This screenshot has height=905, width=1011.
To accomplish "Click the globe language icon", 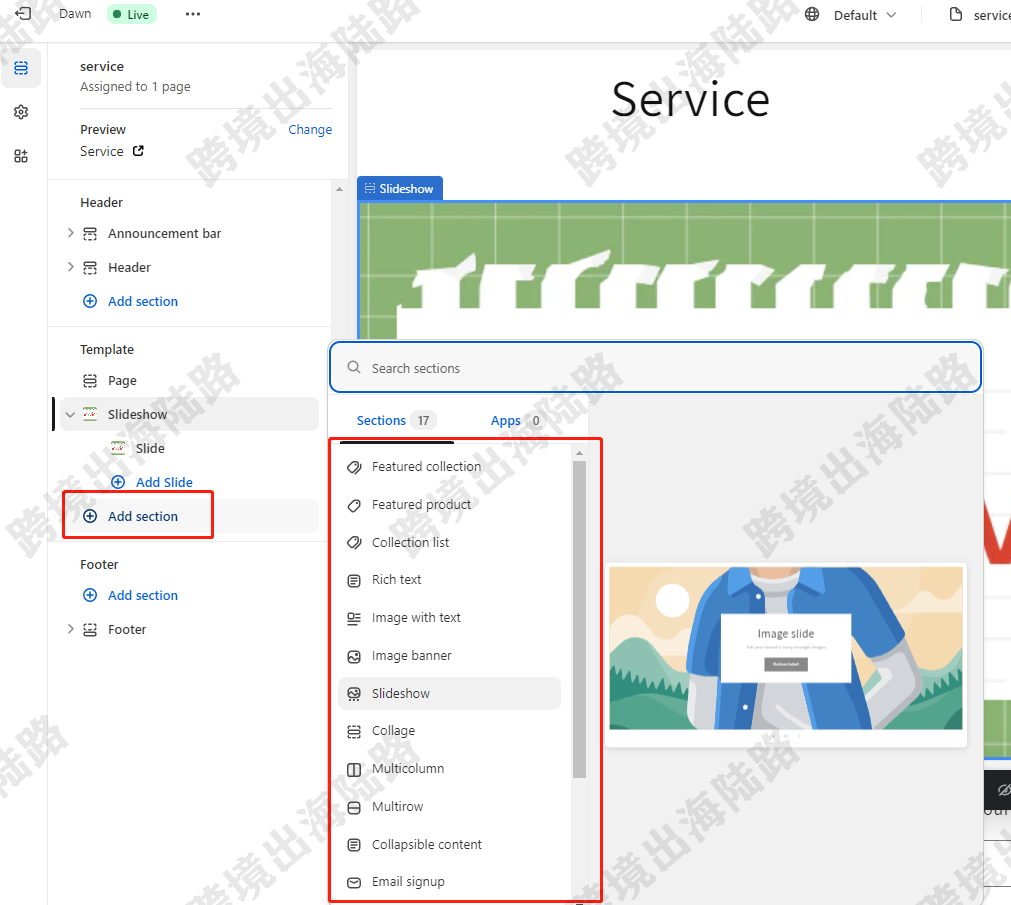I will 812,14.
